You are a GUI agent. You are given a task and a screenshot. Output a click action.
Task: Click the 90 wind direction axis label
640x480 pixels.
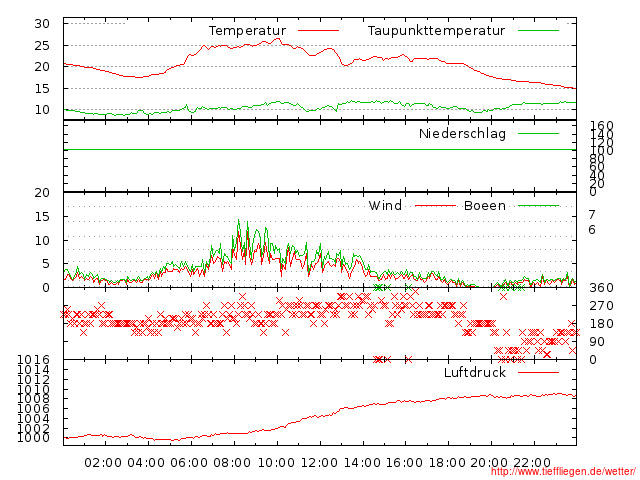coord(596,342)
